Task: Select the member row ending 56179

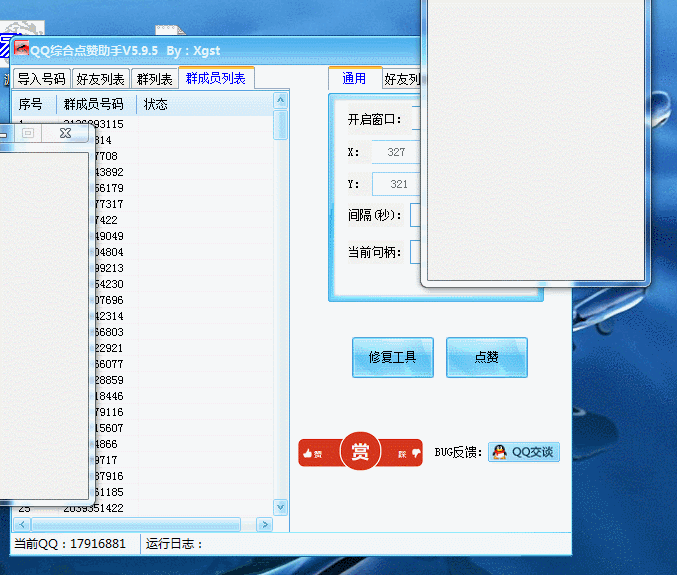Action: click(183, 188)
